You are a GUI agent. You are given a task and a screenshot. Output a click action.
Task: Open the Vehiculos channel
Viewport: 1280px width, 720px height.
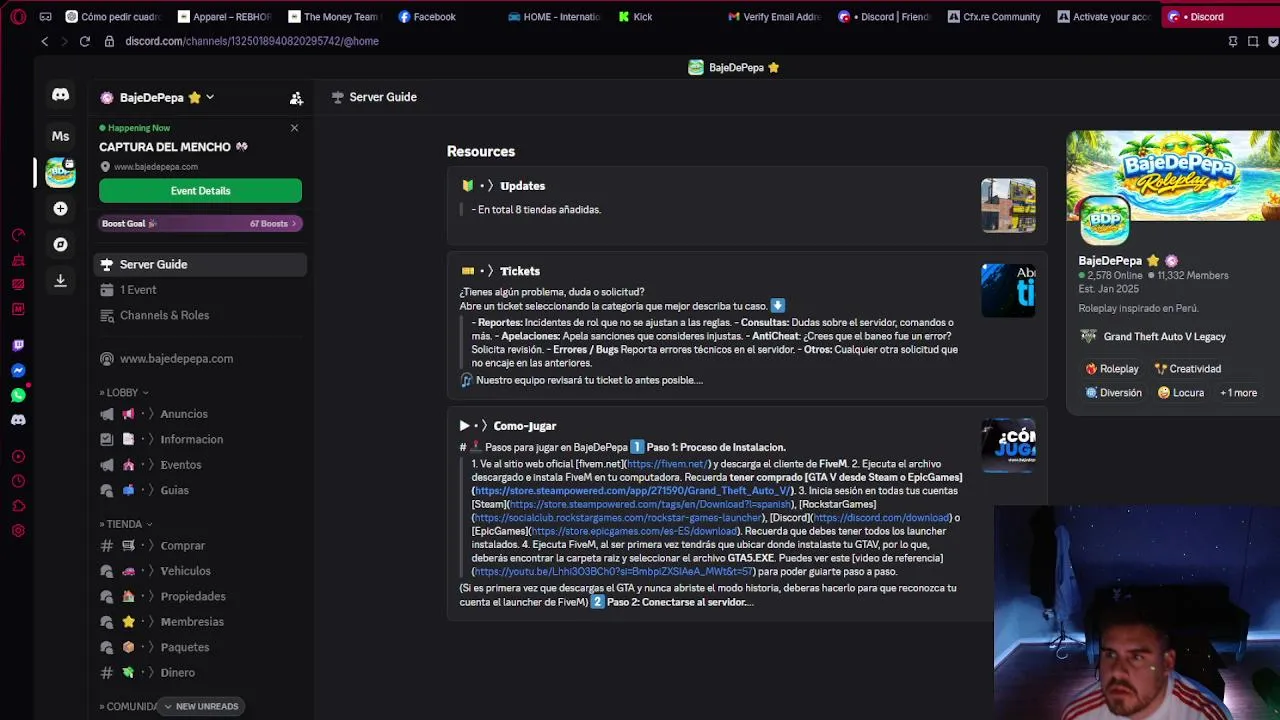click(x=200, y=571)
